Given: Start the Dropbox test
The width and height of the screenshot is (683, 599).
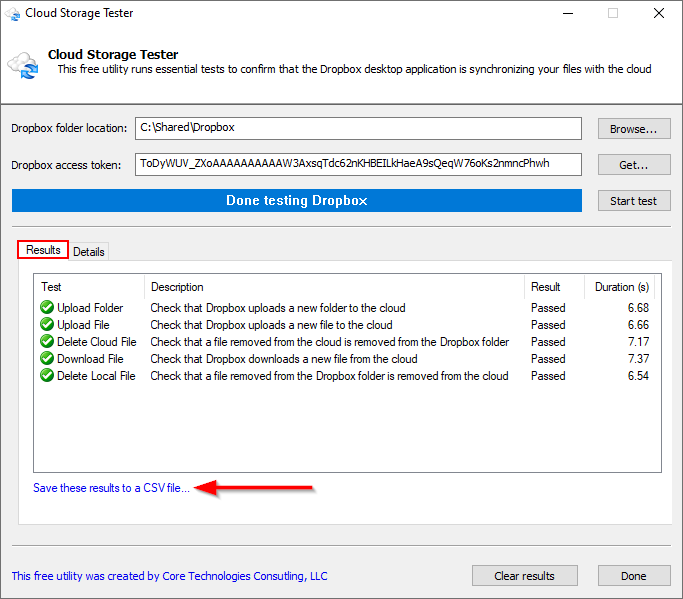Looking at the screenshot, I should [634, 201].
